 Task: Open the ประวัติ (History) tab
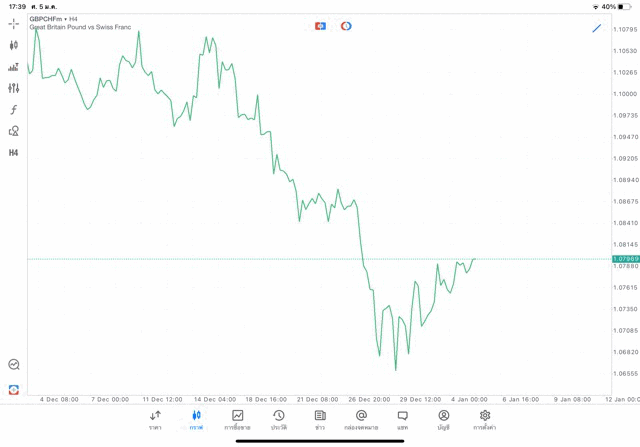point(278,420)
